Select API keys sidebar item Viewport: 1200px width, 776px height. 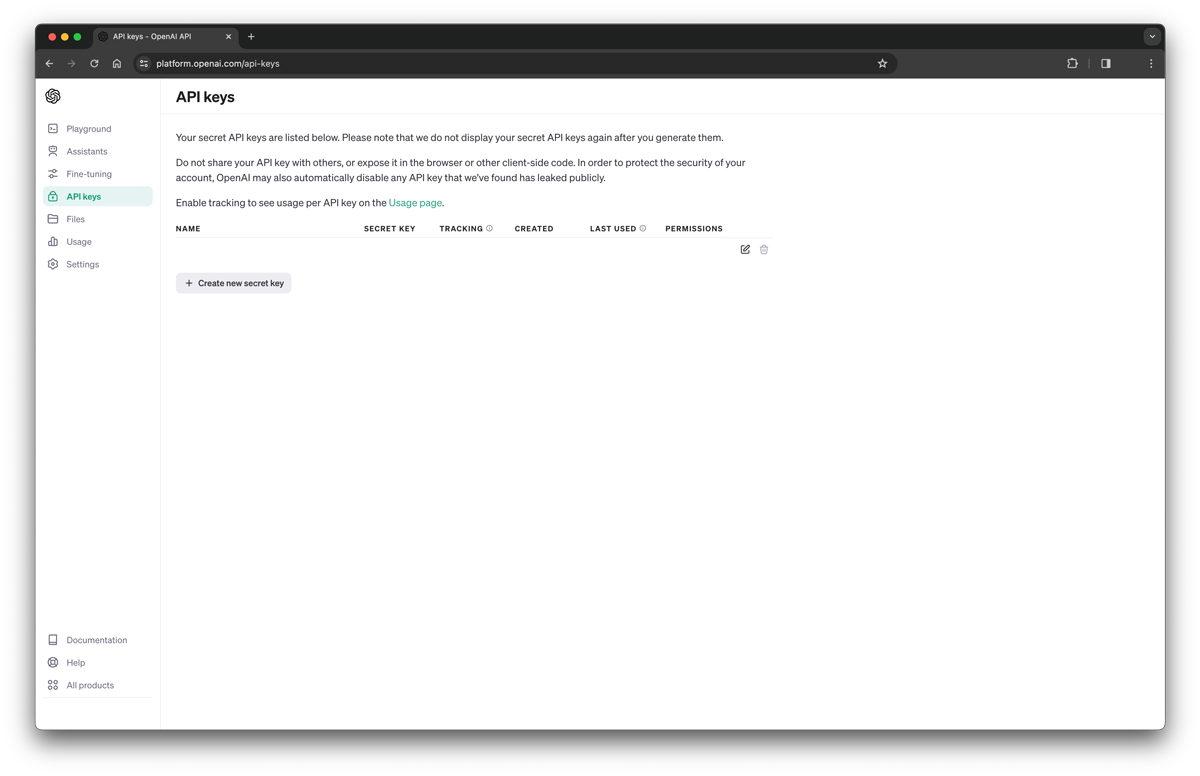tap(97, 196)
